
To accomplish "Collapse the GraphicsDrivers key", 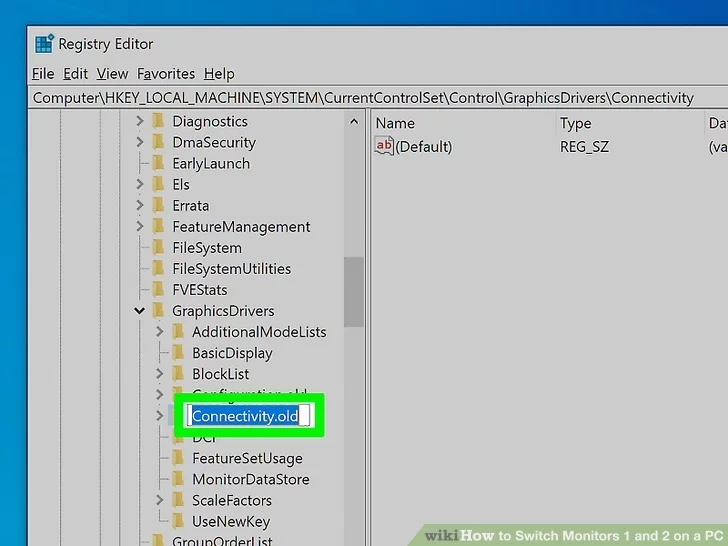I will [x=140, y=311].
